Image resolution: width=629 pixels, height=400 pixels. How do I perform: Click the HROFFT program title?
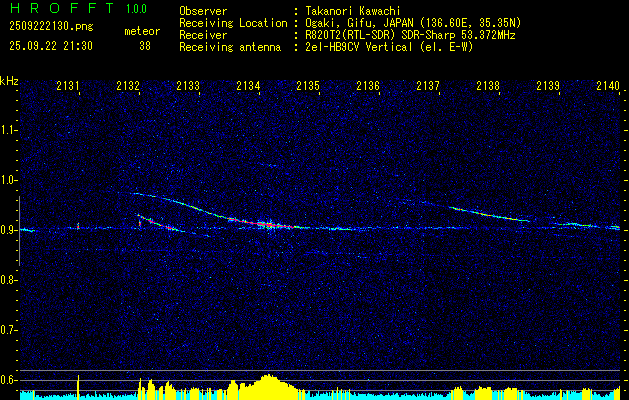(x=62, y=8)
